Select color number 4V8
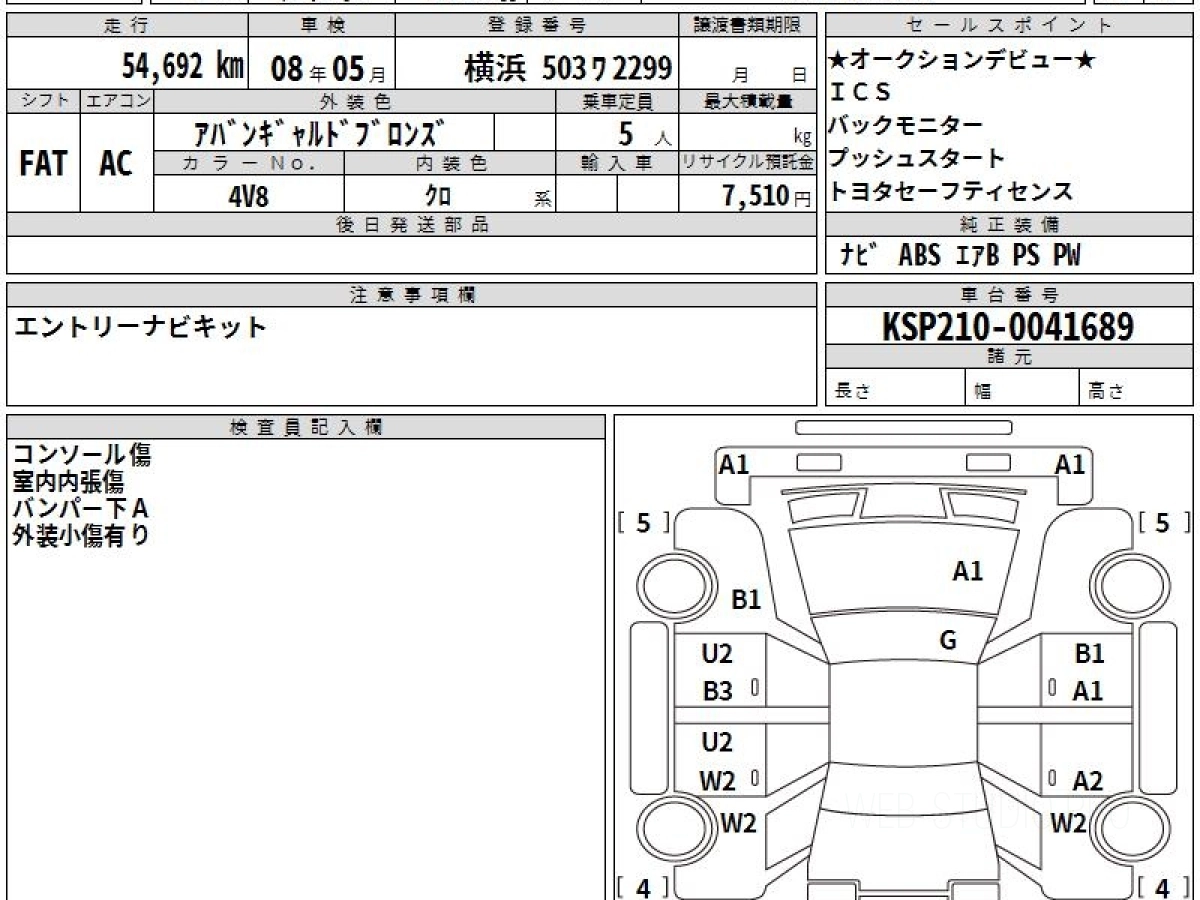Viewport: 1200px width, 900px height. tap(248, 196)
